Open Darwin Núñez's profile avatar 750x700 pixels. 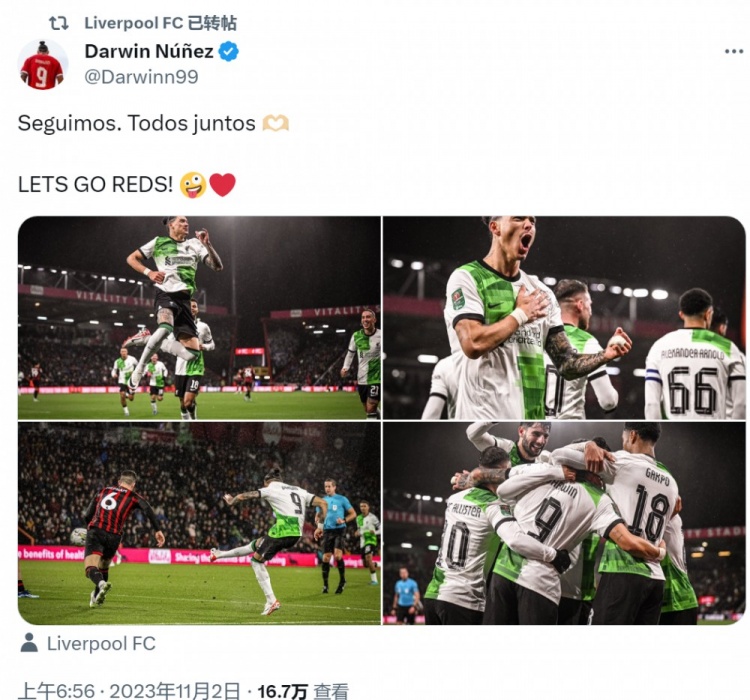(x=43, y=64)
